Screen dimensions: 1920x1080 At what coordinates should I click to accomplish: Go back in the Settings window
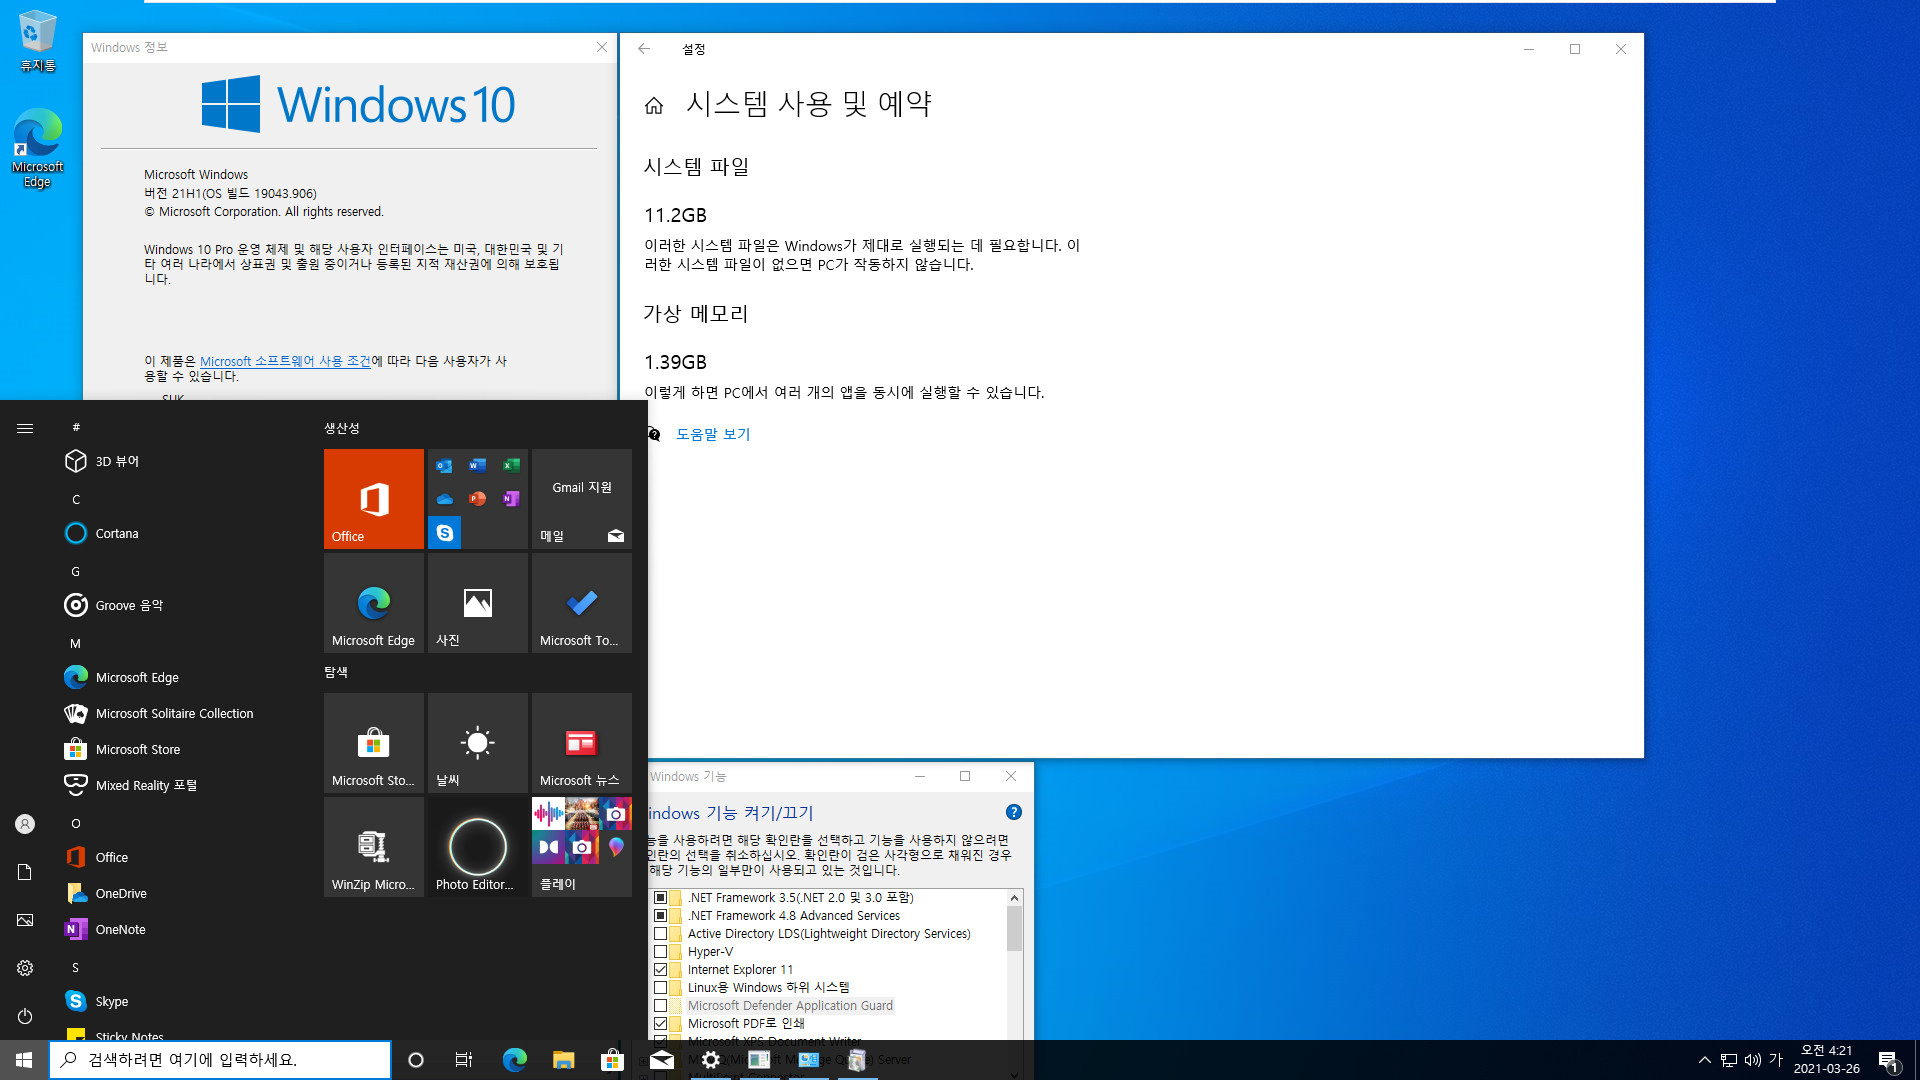click(x=644, y=49)
